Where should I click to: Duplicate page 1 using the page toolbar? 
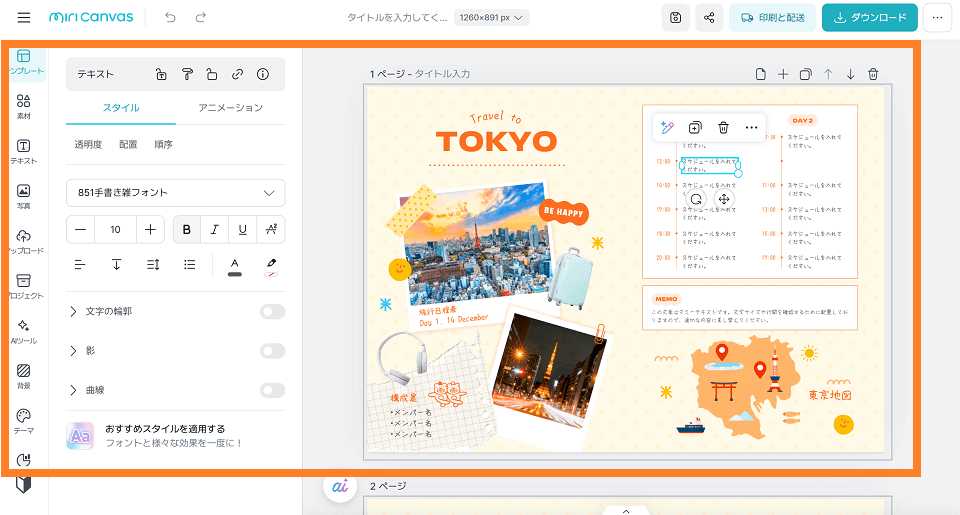(x=805, y=74)
